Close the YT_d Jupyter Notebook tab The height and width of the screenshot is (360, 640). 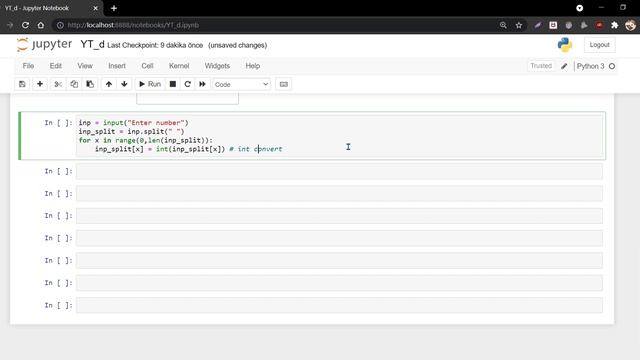[96, 8]
